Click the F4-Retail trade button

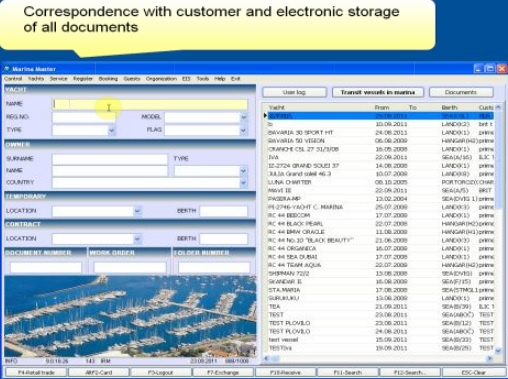point(36,372)
